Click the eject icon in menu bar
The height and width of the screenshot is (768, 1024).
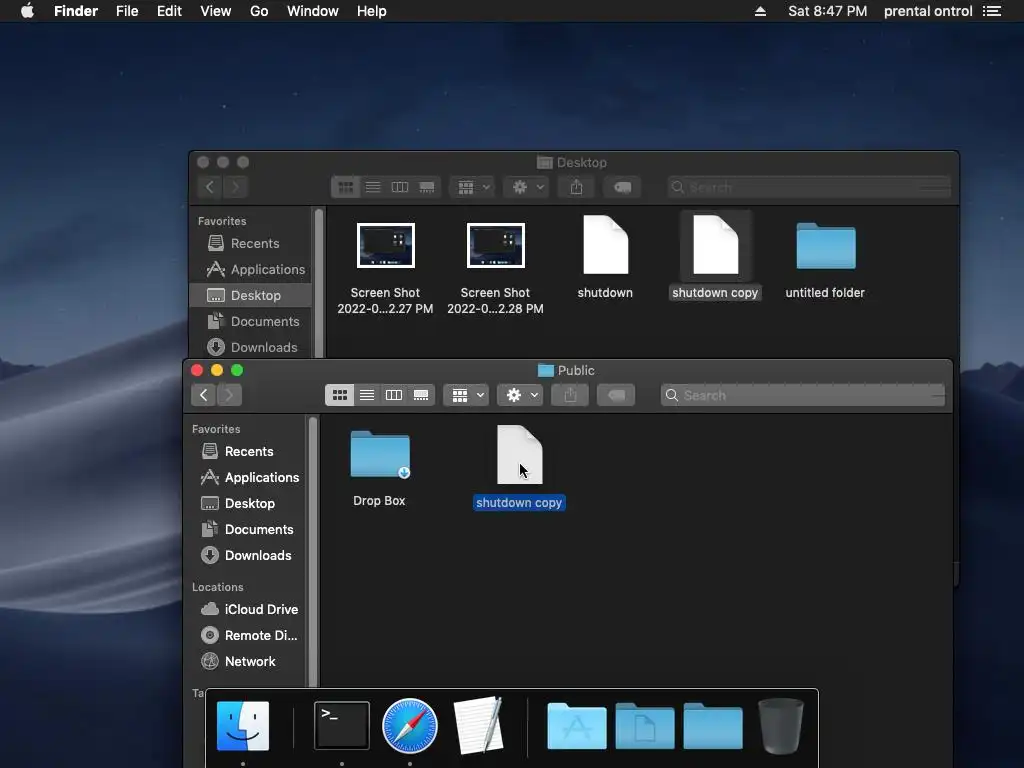760,11
